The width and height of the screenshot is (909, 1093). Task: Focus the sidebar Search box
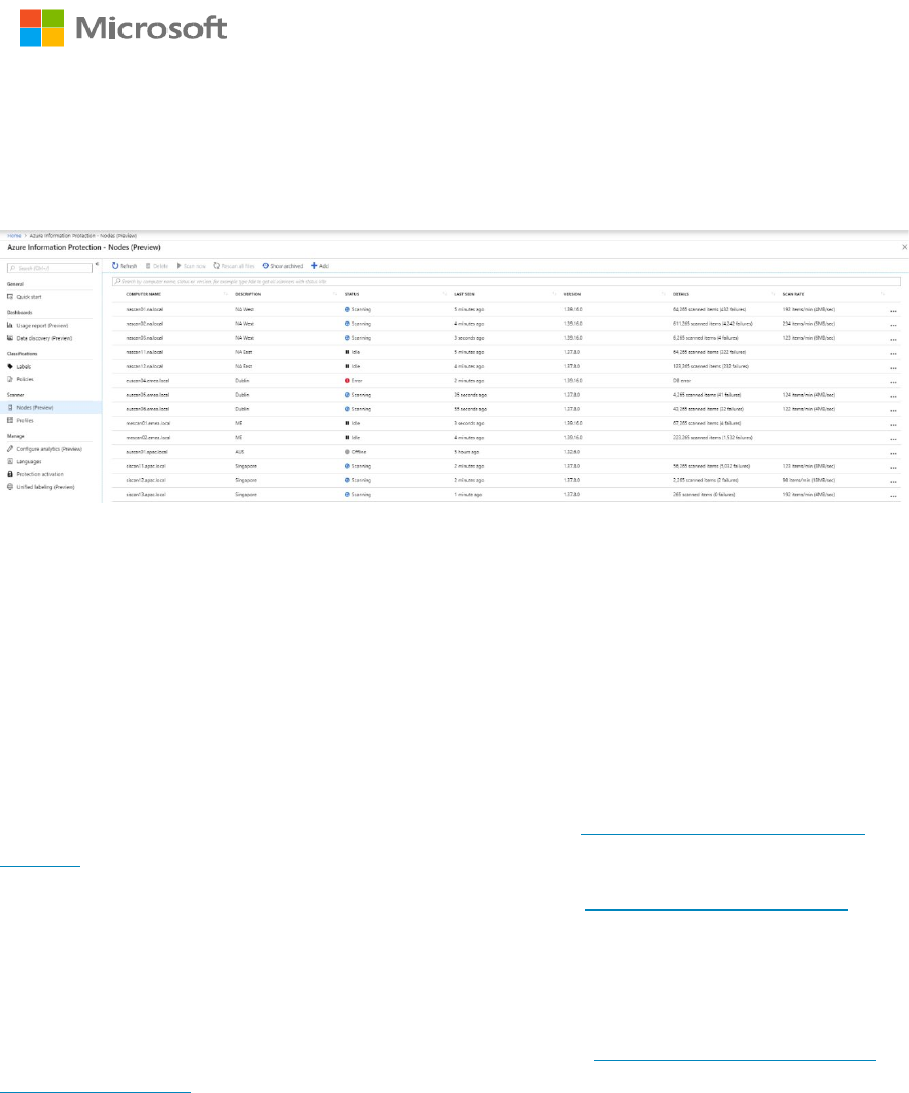[49, 268]
